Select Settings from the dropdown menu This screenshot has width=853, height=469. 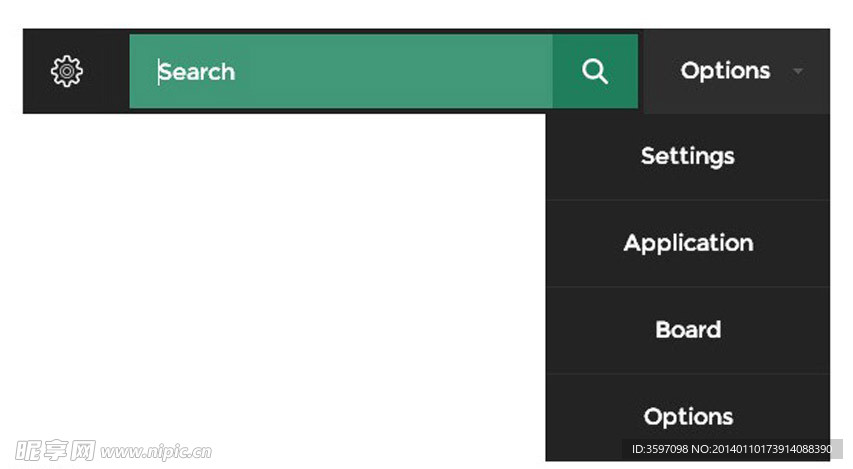click(x=688, y=157)
